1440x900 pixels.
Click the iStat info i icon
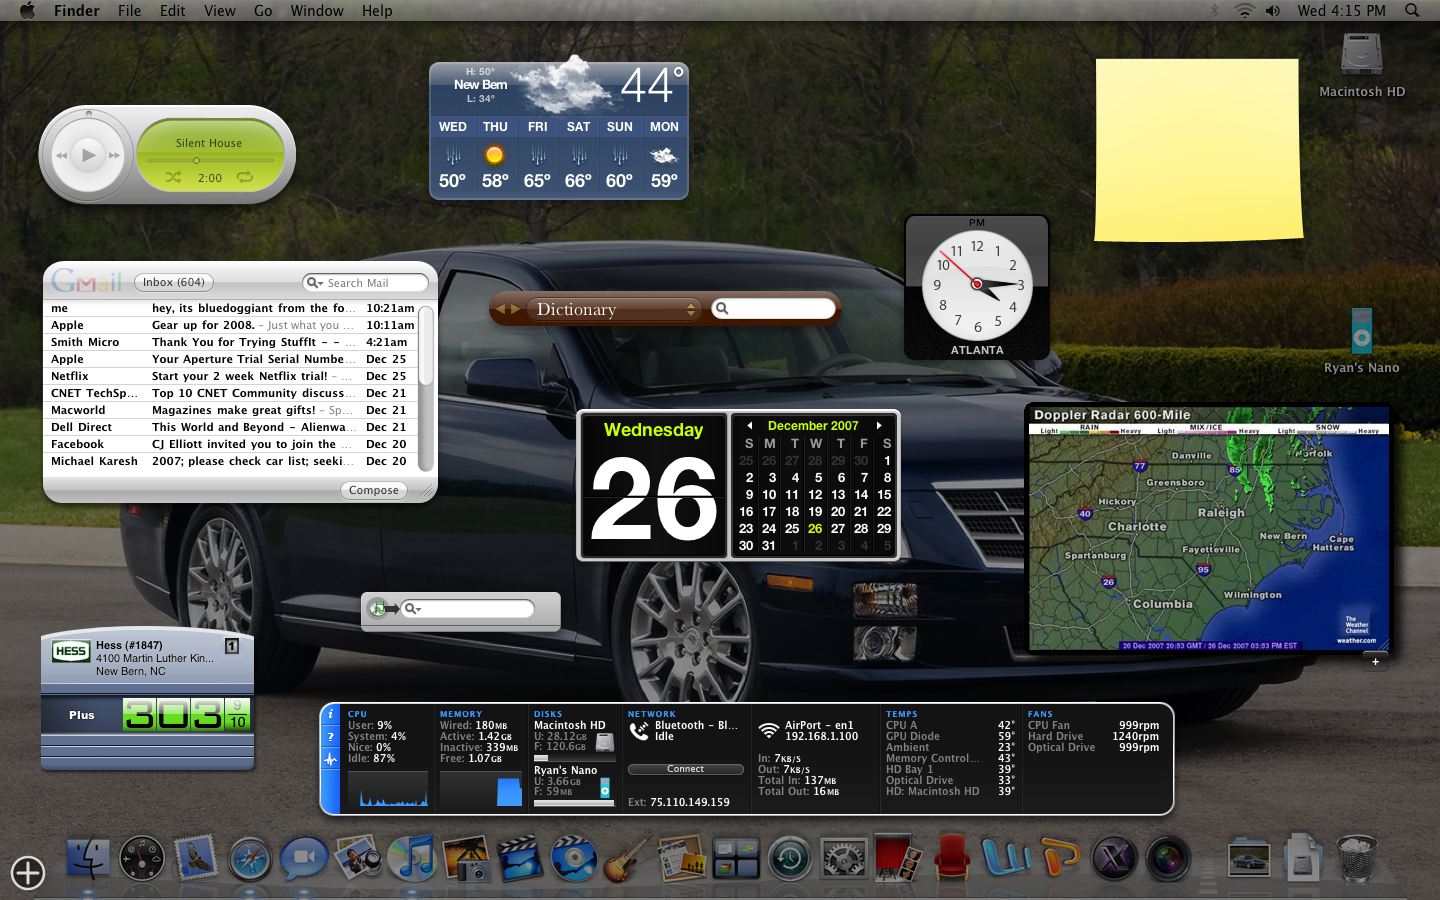(x=331, y=715)
